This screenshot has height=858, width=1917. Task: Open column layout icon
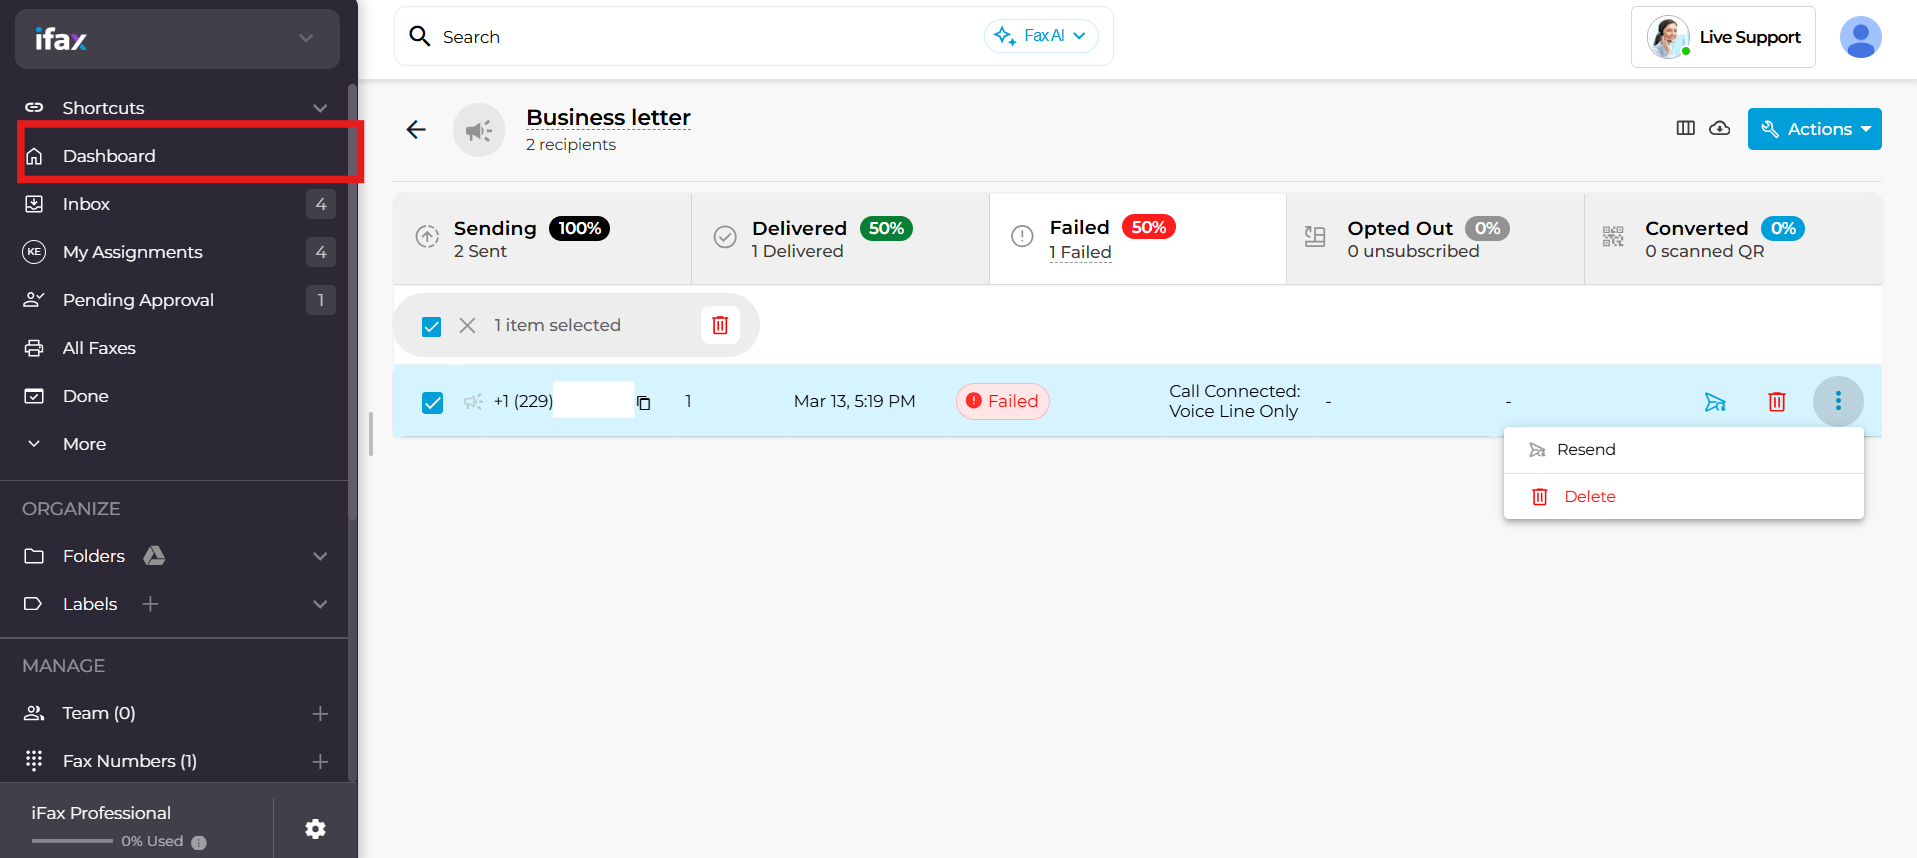(x=1686, y=128)
